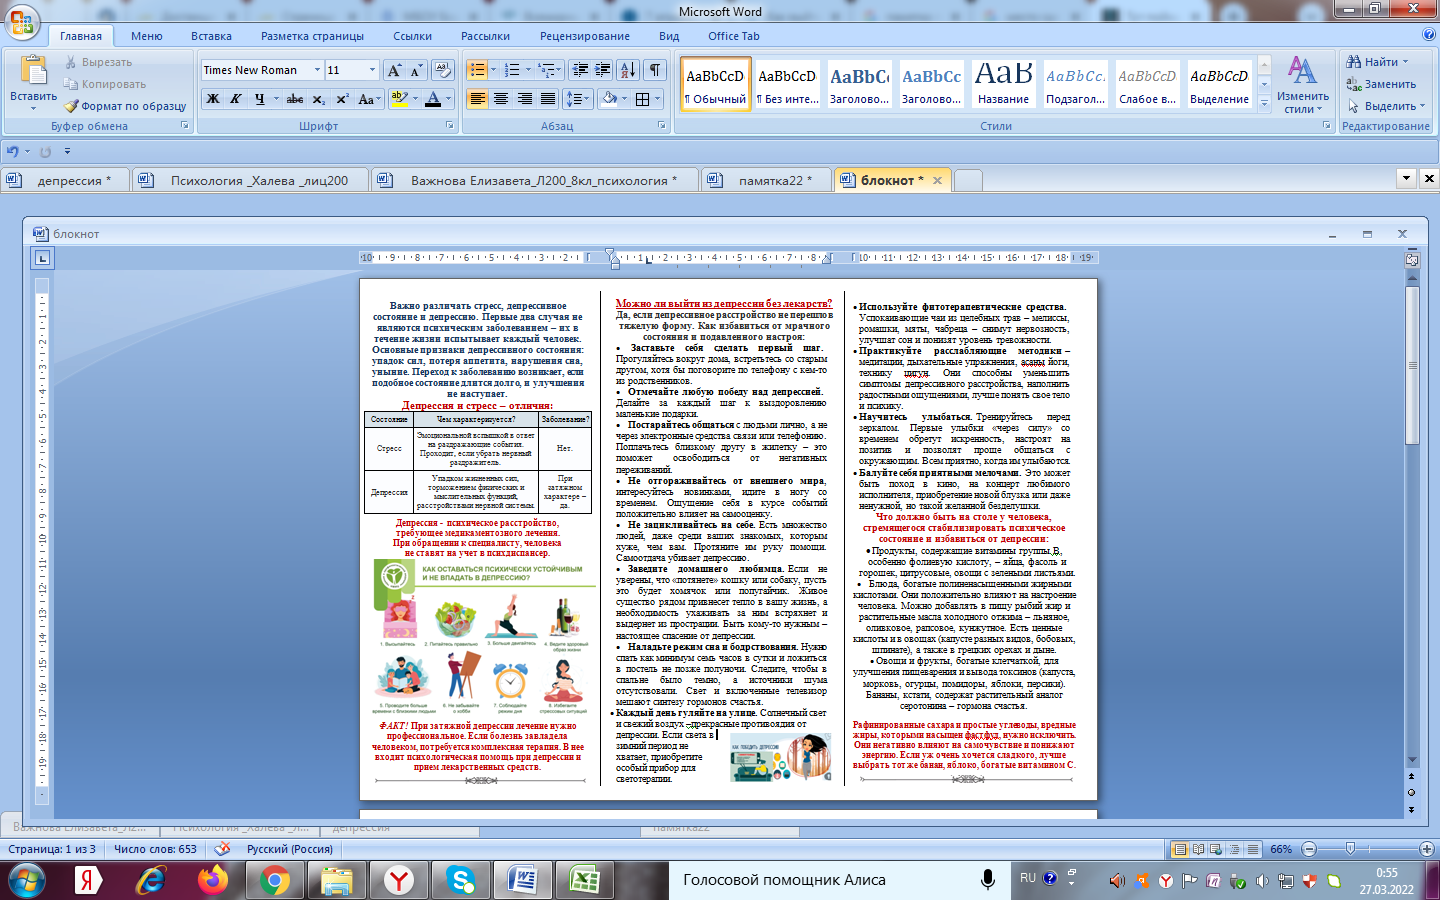
Task: Open the Найти dropdown arrow
Action: (x=1405, y=62)
